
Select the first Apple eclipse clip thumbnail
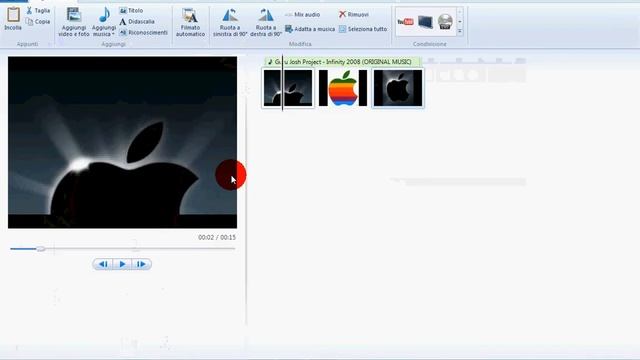(288, 88)
